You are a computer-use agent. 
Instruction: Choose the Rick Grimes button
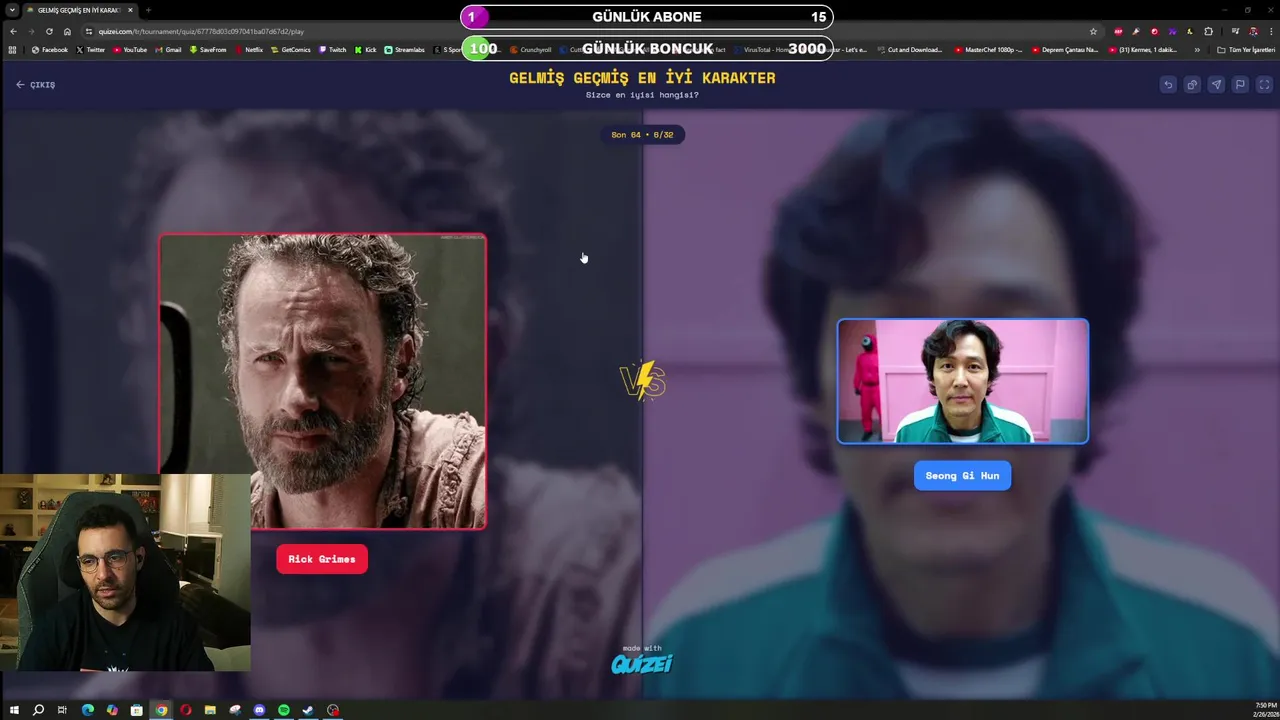click(x=322, y=559)
